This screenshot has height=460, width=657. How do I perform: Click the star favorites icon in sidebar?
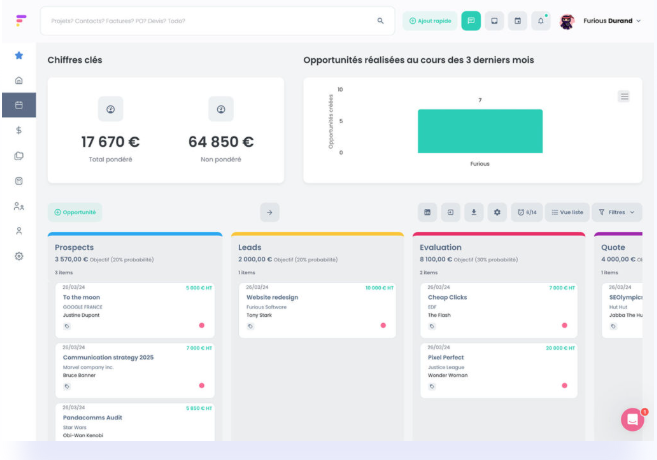coord(19,55)
